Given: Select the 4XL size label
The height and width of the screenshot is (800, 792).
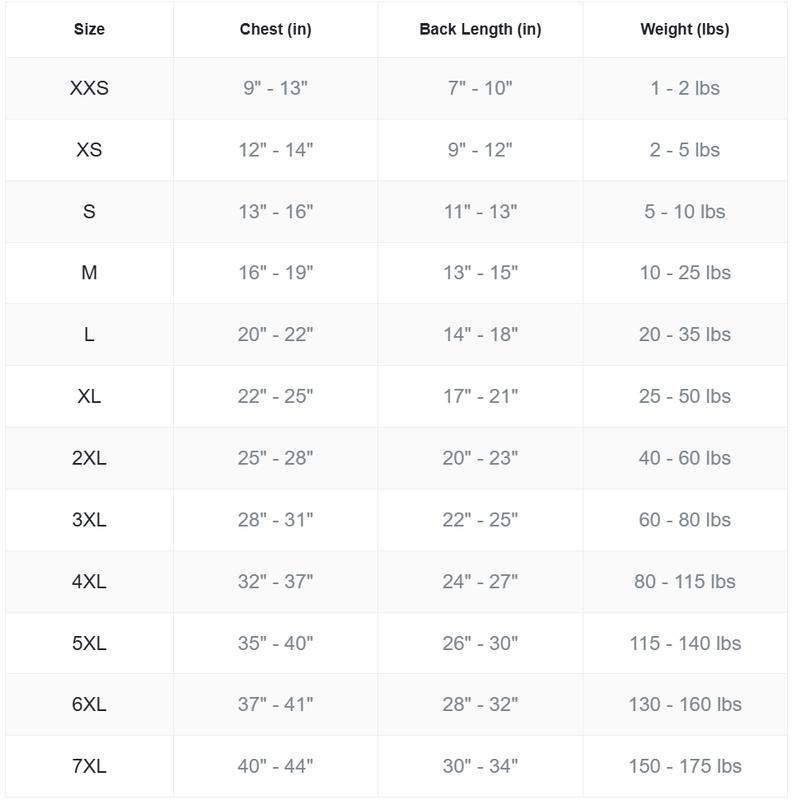Looking at the screenshot, I should click(x=89, y=582).
